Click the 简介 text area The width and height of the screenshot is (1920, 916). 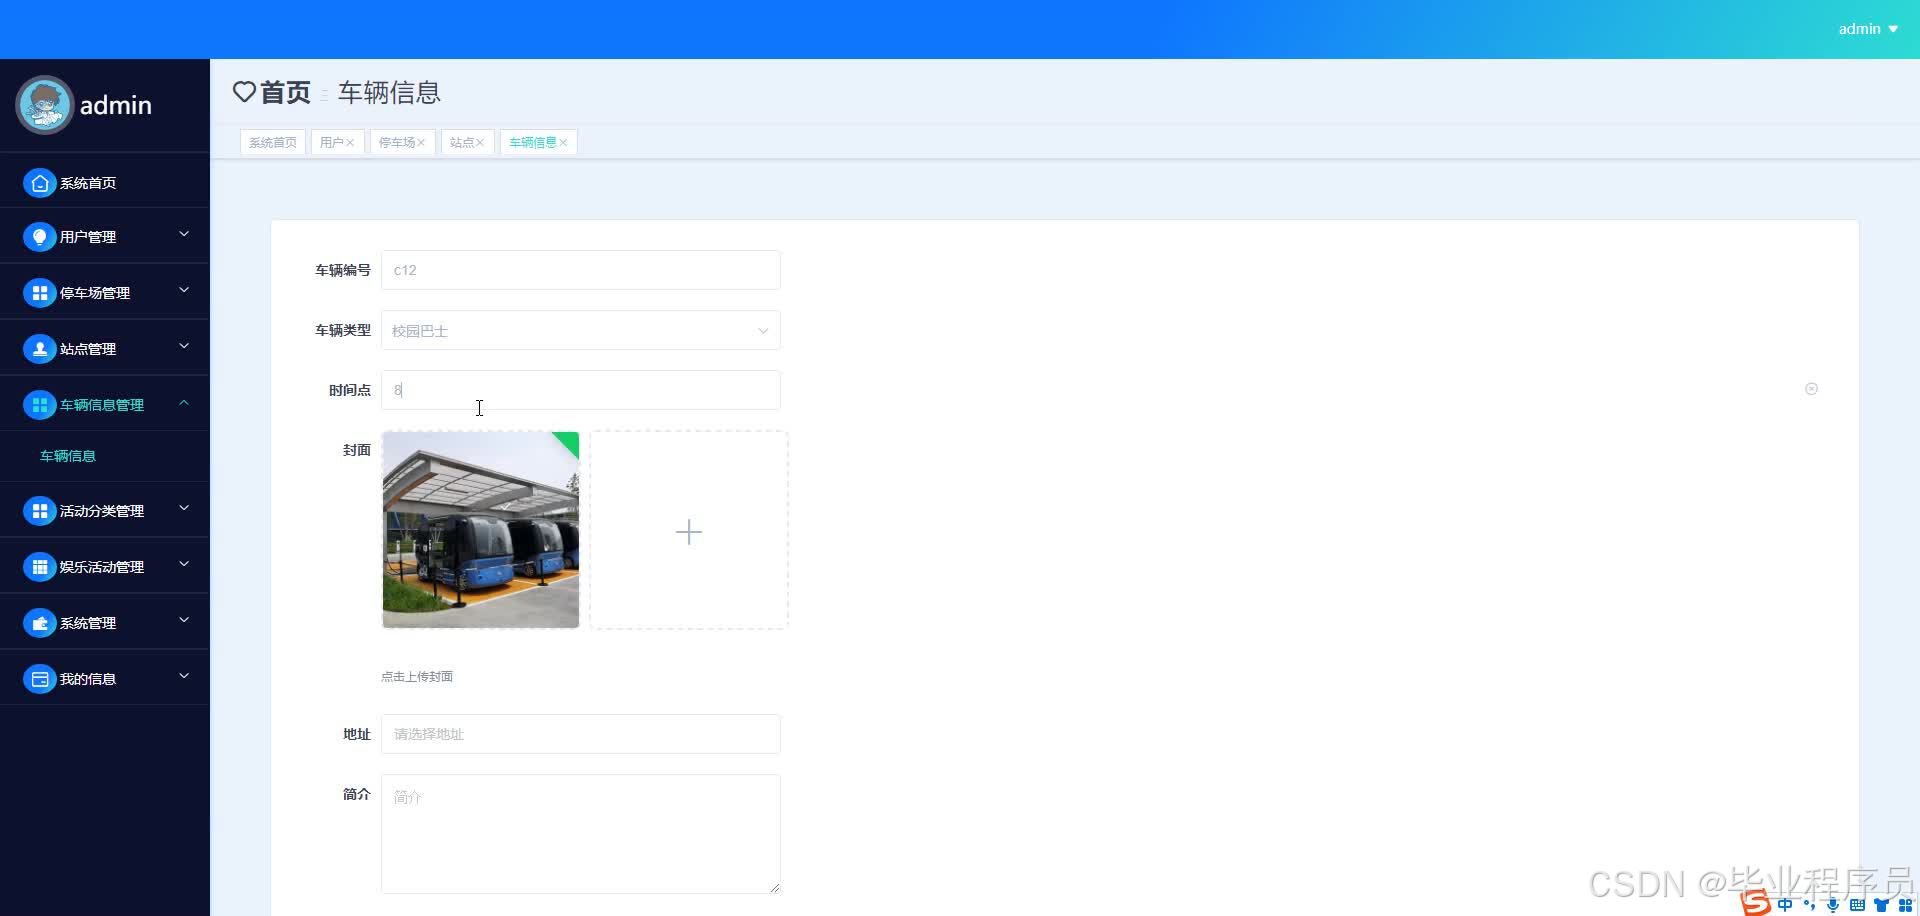tap(581, 834)
